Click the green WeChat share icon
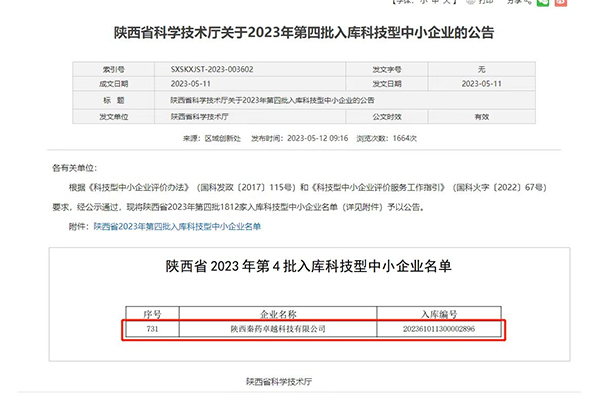The height and width of the screenshot is (400, 600). click(543, 2)
